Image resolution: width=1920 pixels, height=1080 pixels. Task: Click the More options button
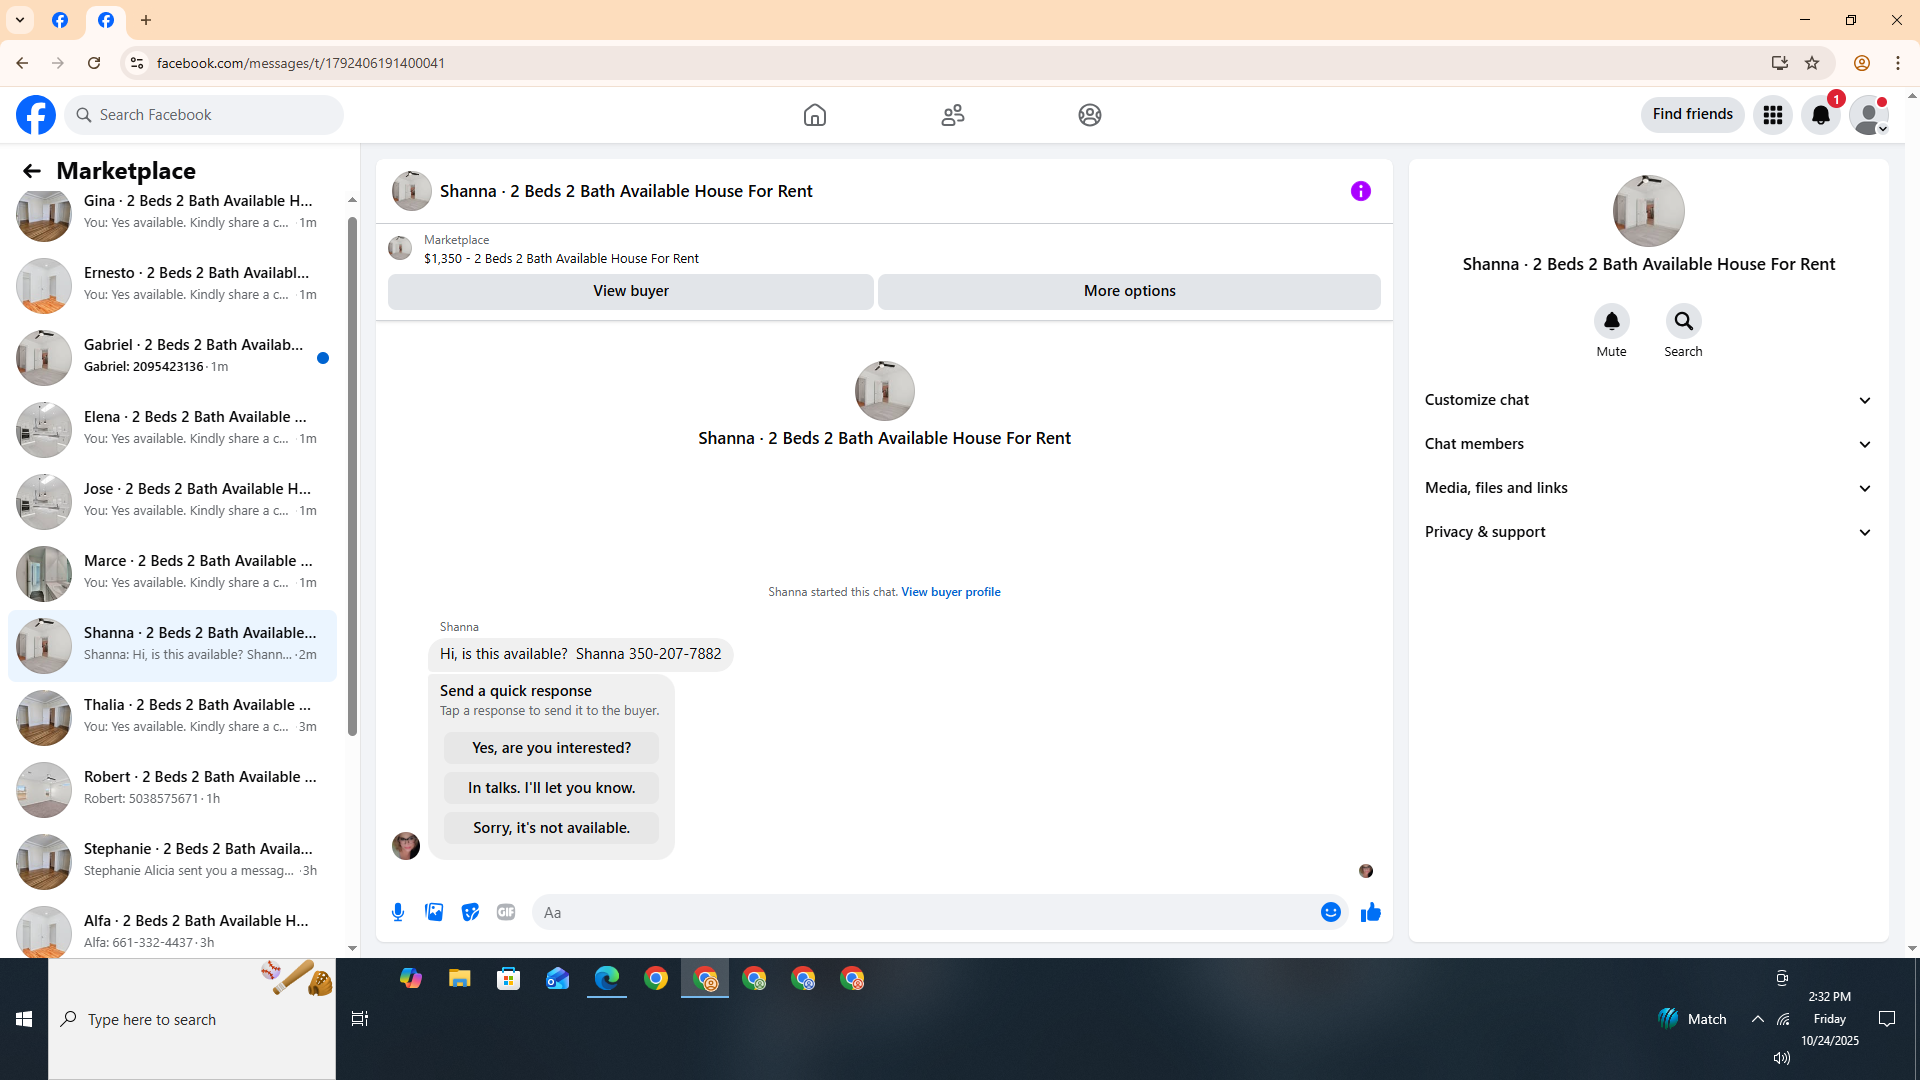(1129, 291)
